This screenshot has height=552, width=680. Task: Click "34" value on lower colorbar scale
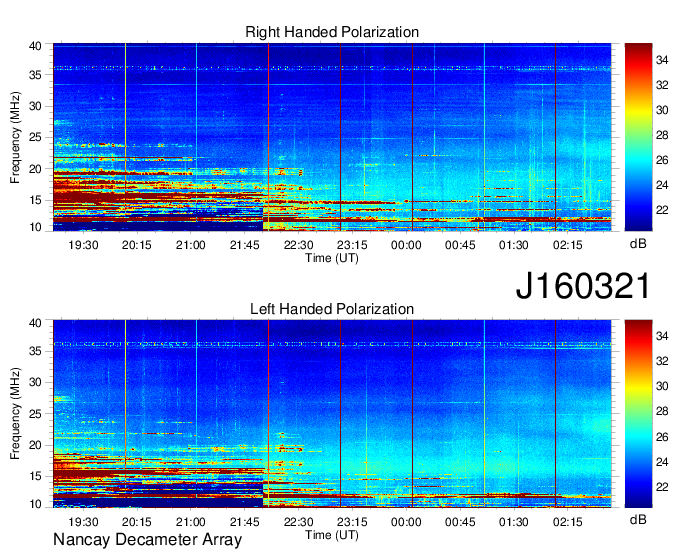point(662,336)
